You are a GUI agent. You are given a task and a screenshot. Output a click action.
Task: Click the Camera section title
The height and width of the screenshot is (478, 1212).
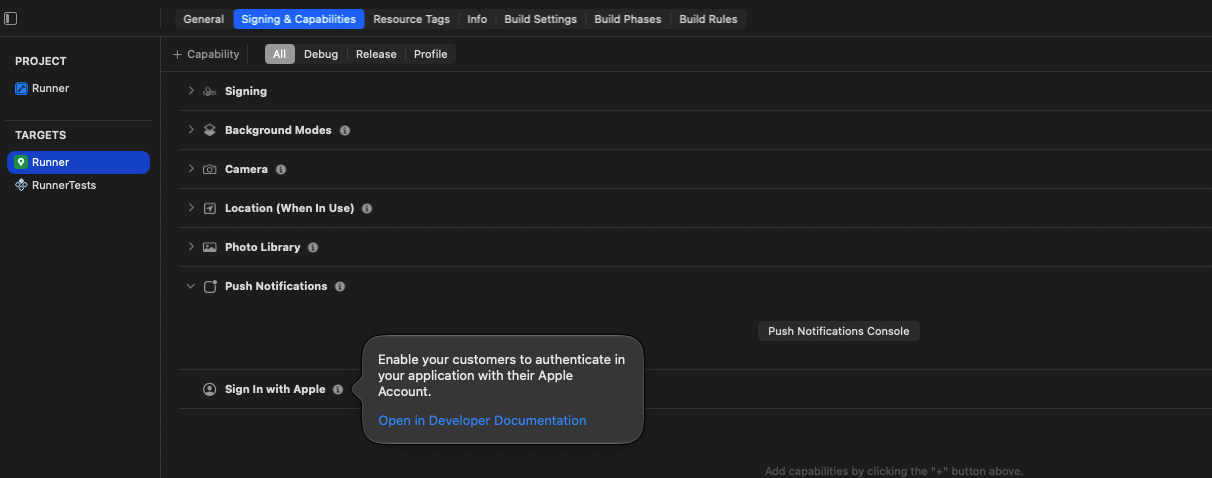pyautogui.click(x=247, y=169)
